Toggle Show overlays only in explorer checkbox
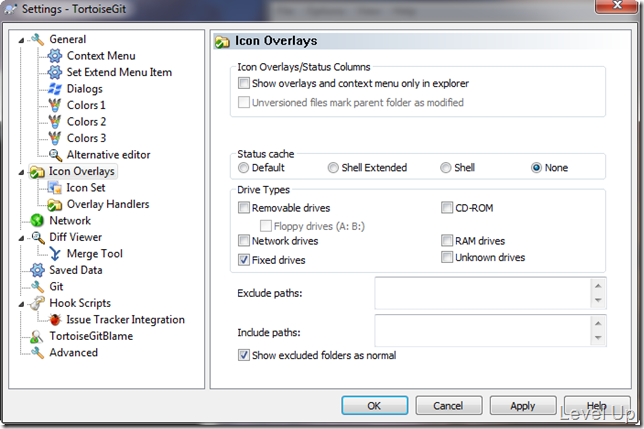Screen dimensions: 644x429 [x=244, y=83]
